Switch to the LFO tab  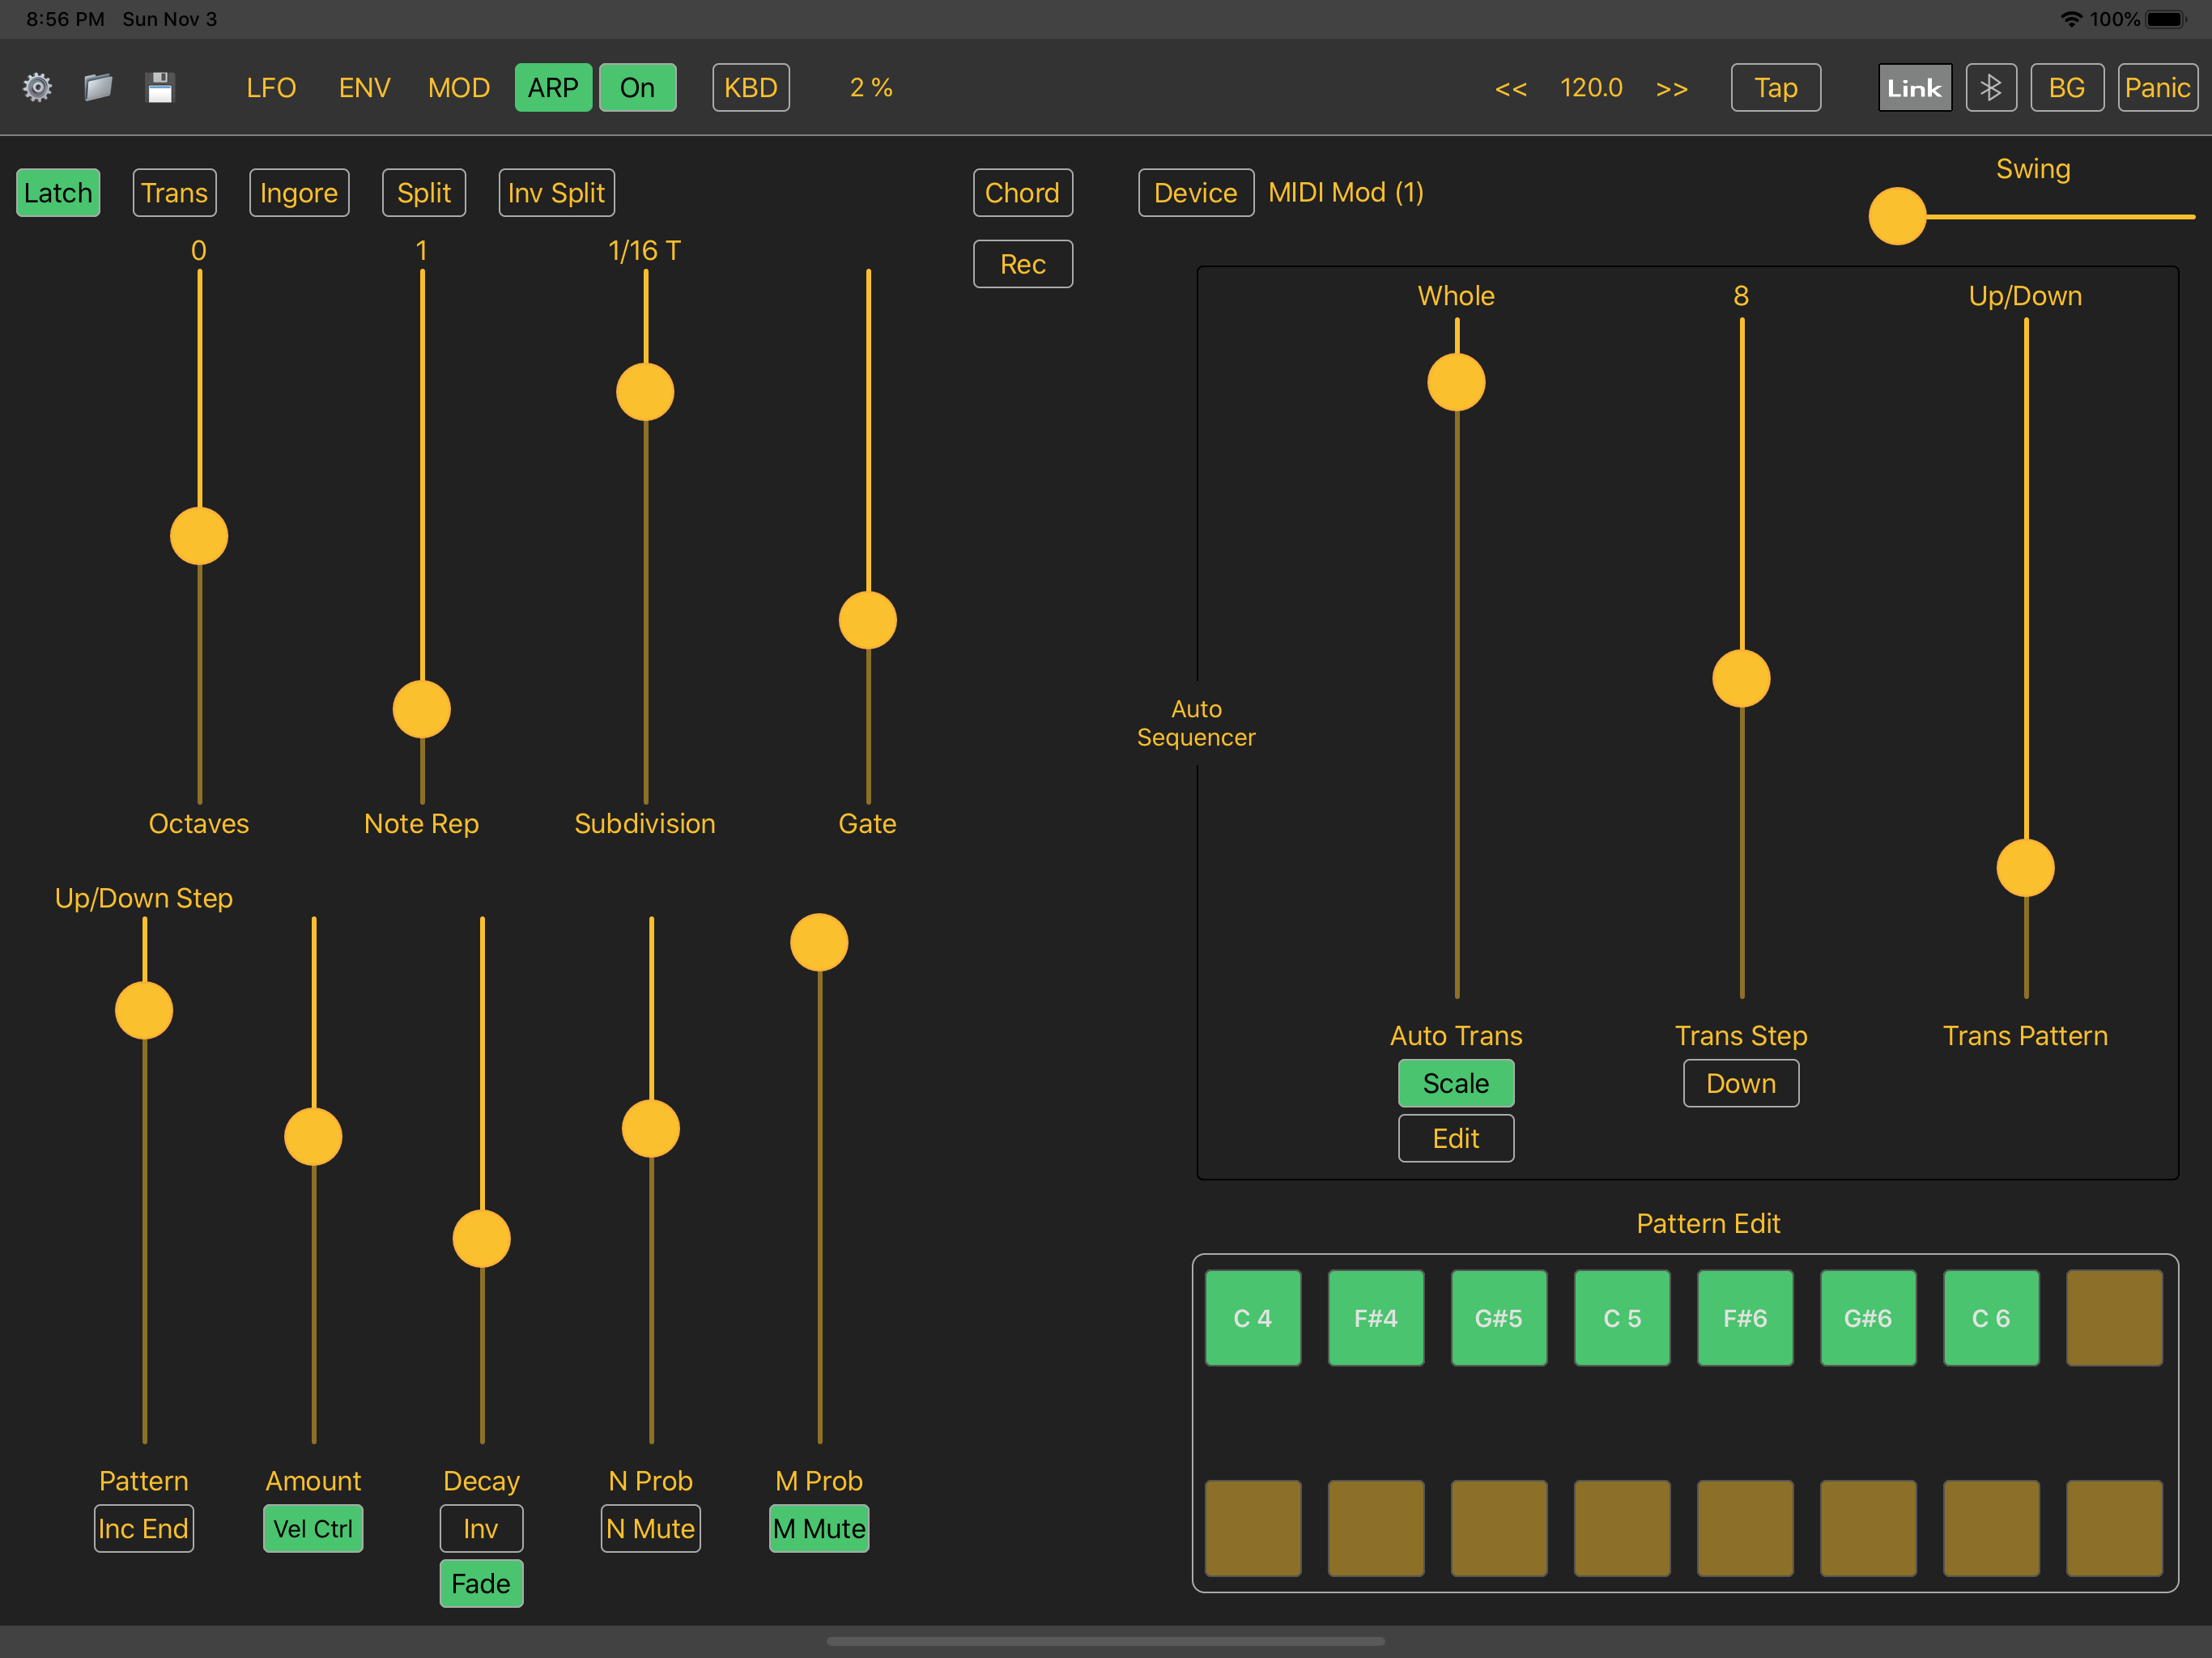271,88
